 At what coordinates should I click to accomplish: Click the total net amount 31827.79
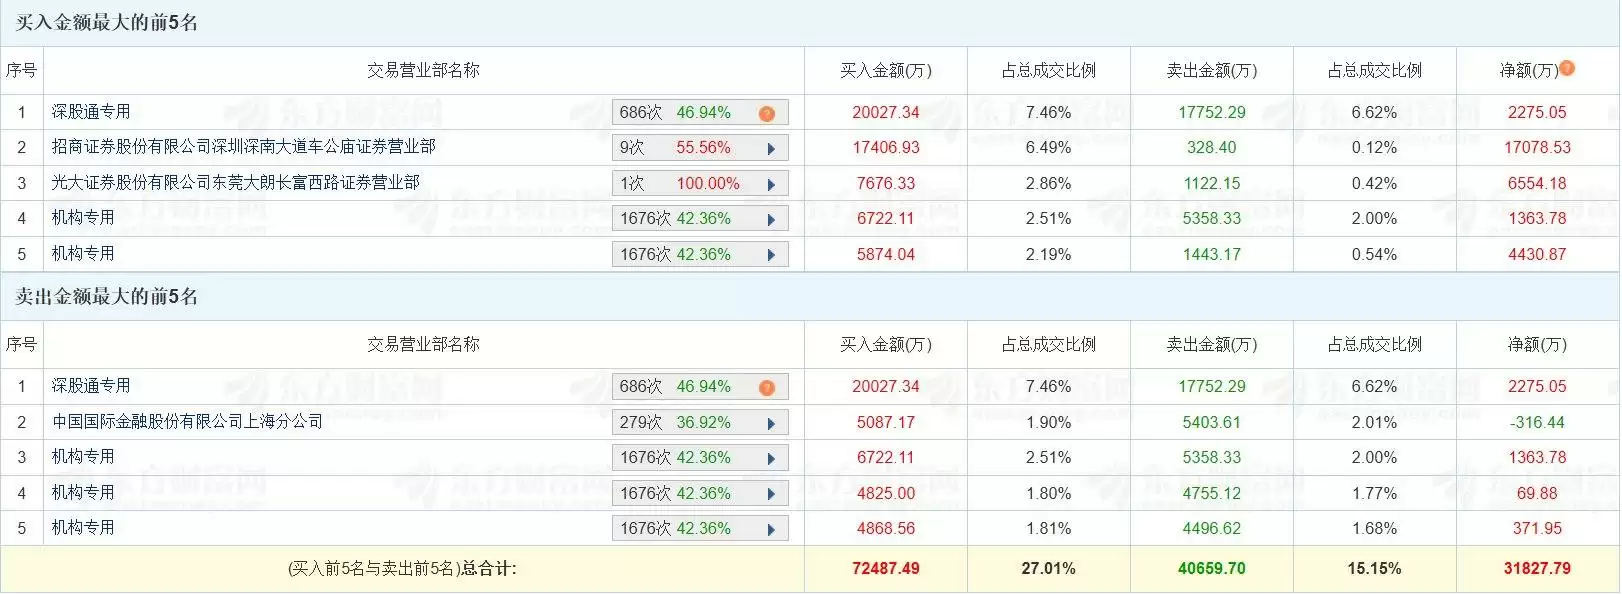pos(1537,569)
